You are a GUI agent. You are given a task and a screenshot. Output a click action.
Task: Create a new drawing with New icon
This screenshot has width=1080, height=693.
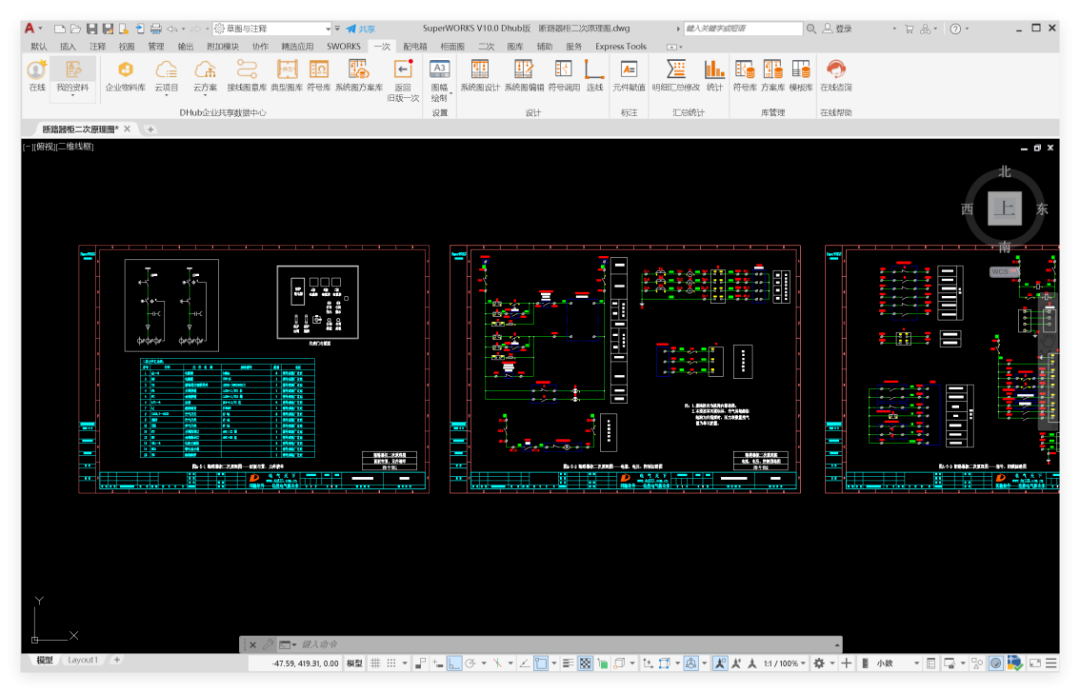coord(60,28)
